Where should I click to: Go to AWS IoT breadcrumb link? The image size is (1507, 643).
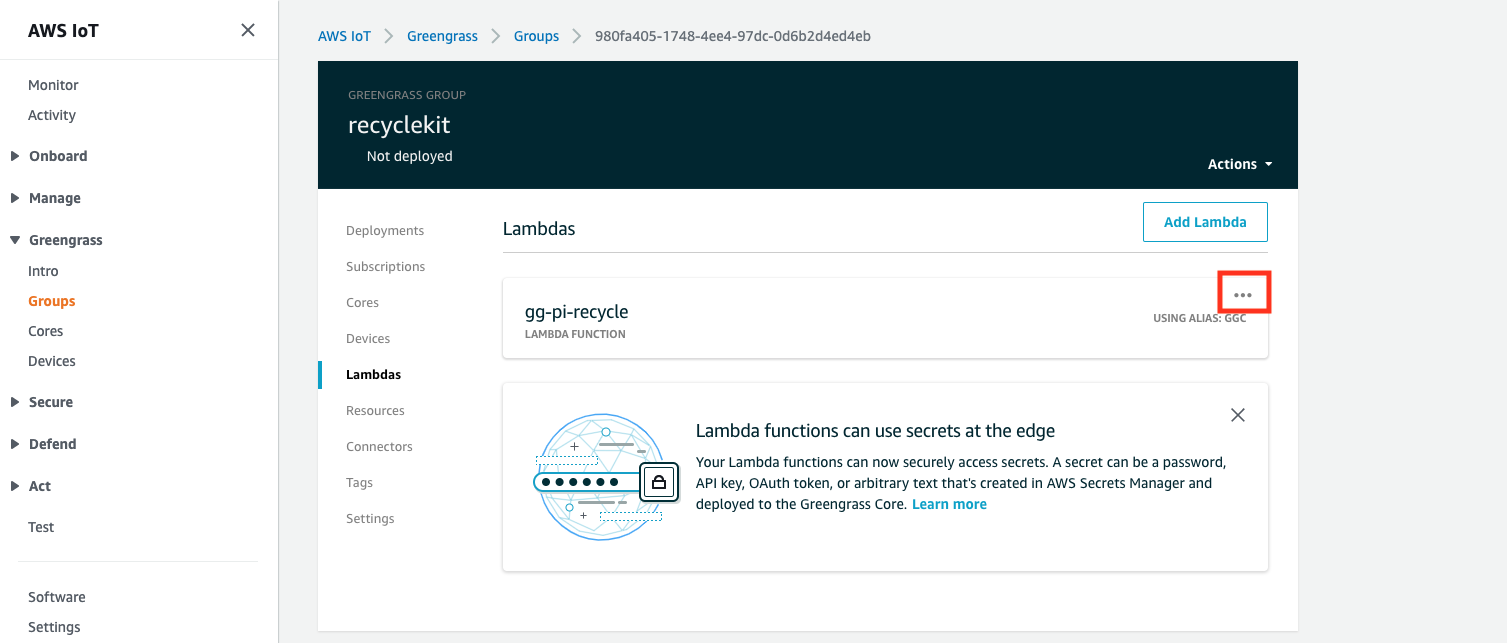(344, 36)
